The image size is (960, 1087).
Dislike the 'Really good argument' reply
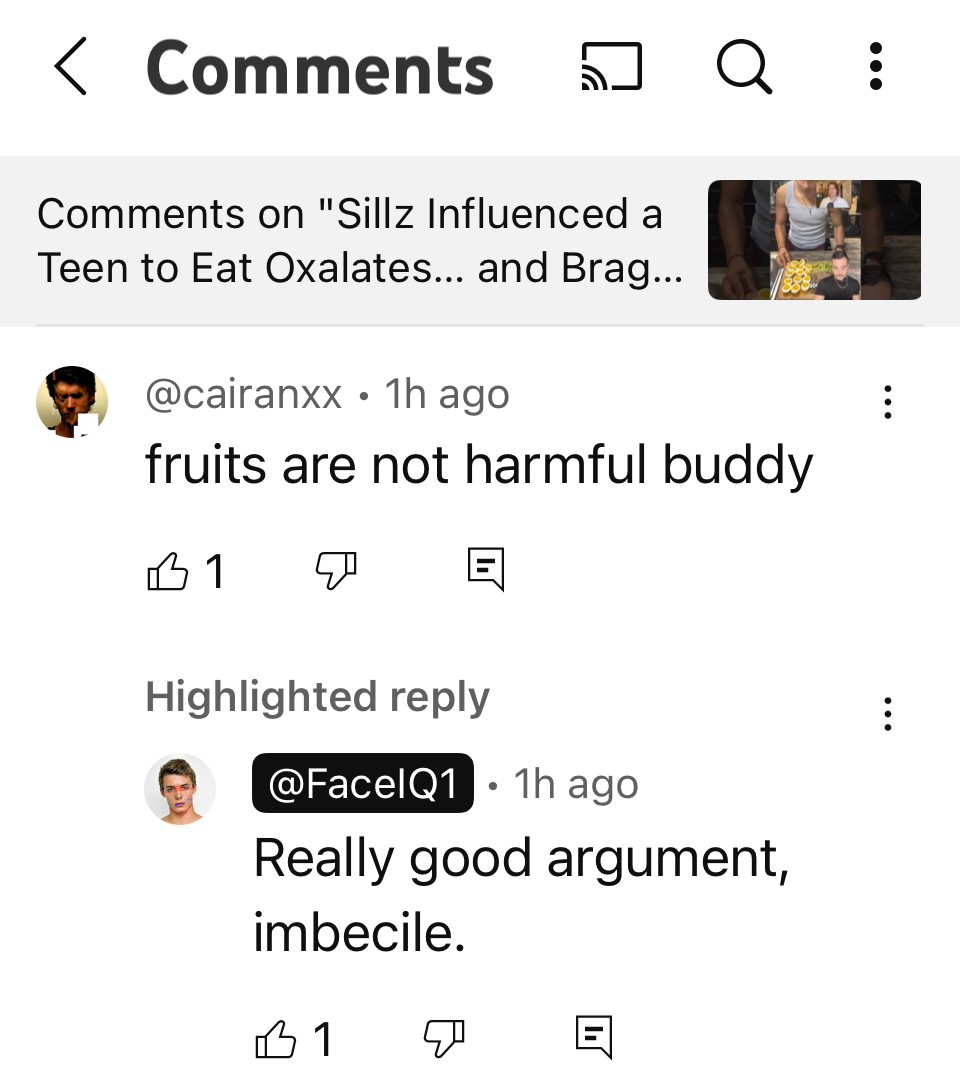click(x=444, y=1038)
